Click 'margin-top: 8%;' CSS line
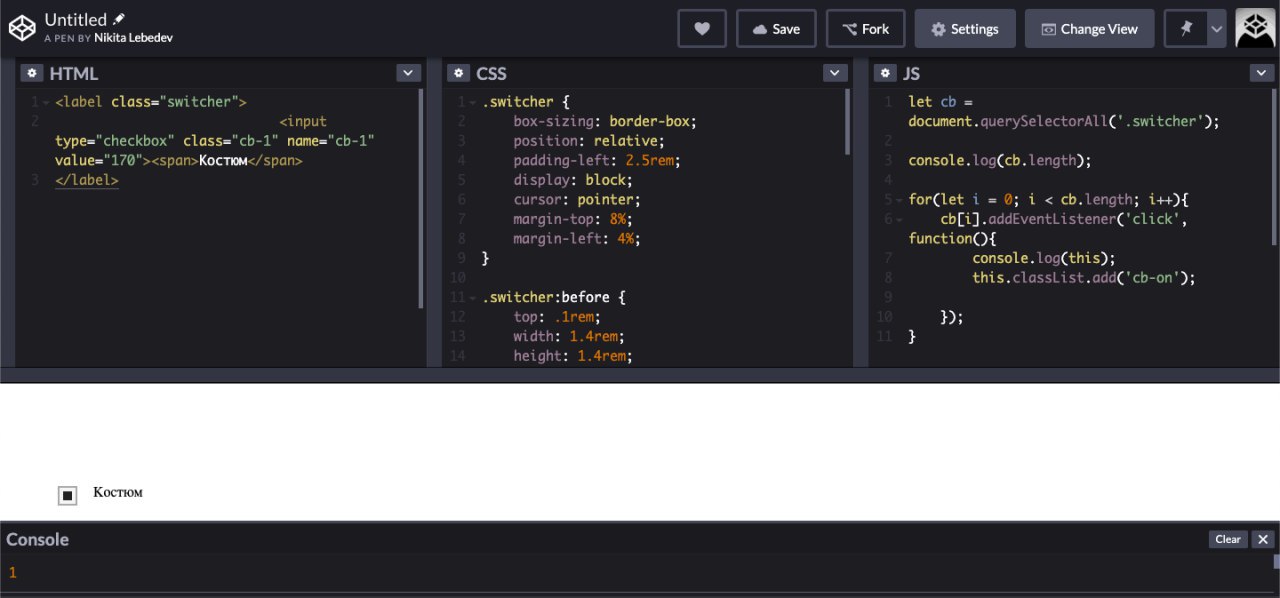1280x598 pixels. [574, 219]
